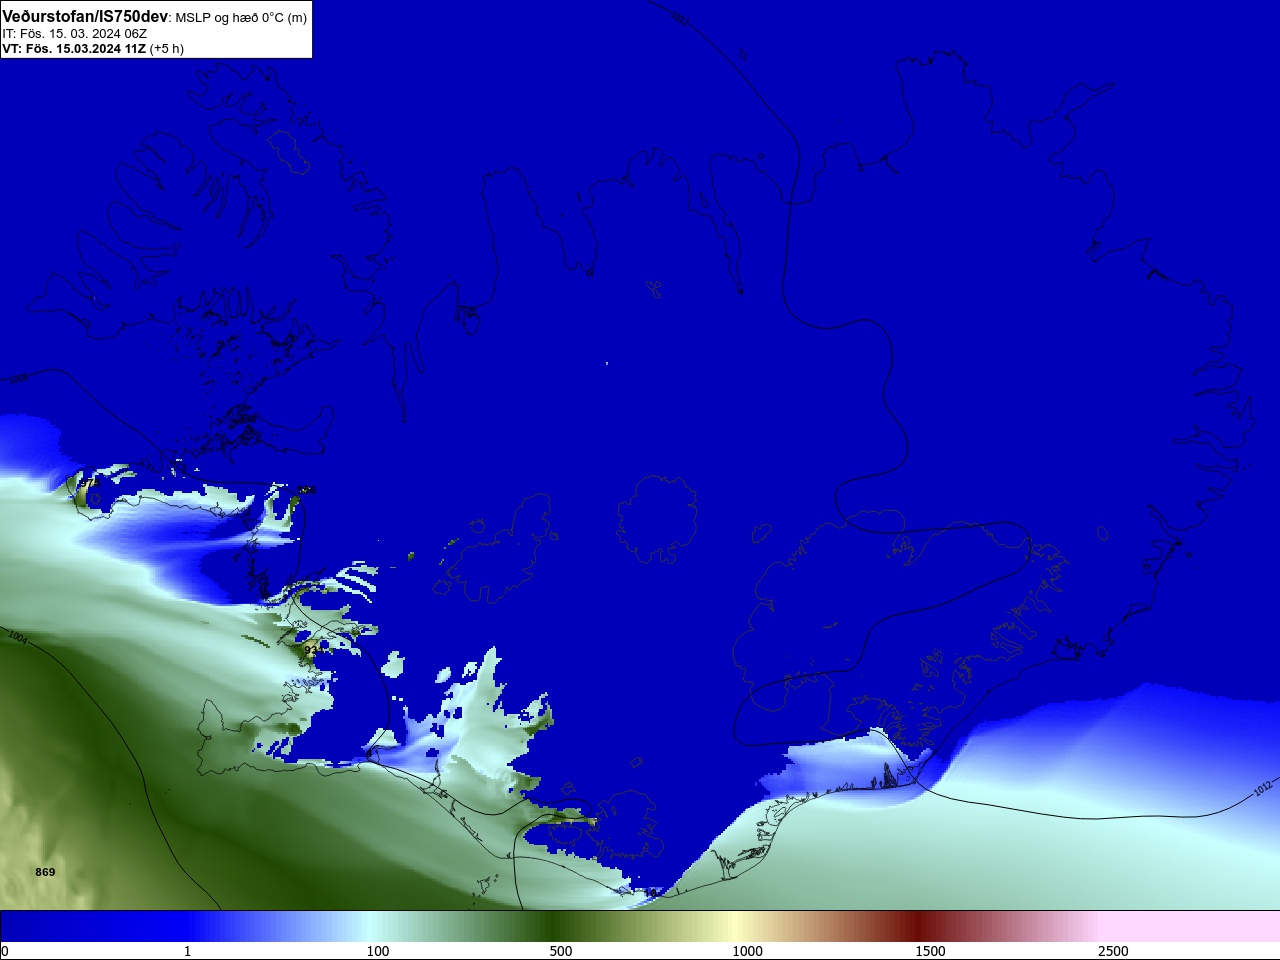This screenshot has width=1280, height=960.
Task: Click the legend tick label '100'
Action: tap(378, 951)
